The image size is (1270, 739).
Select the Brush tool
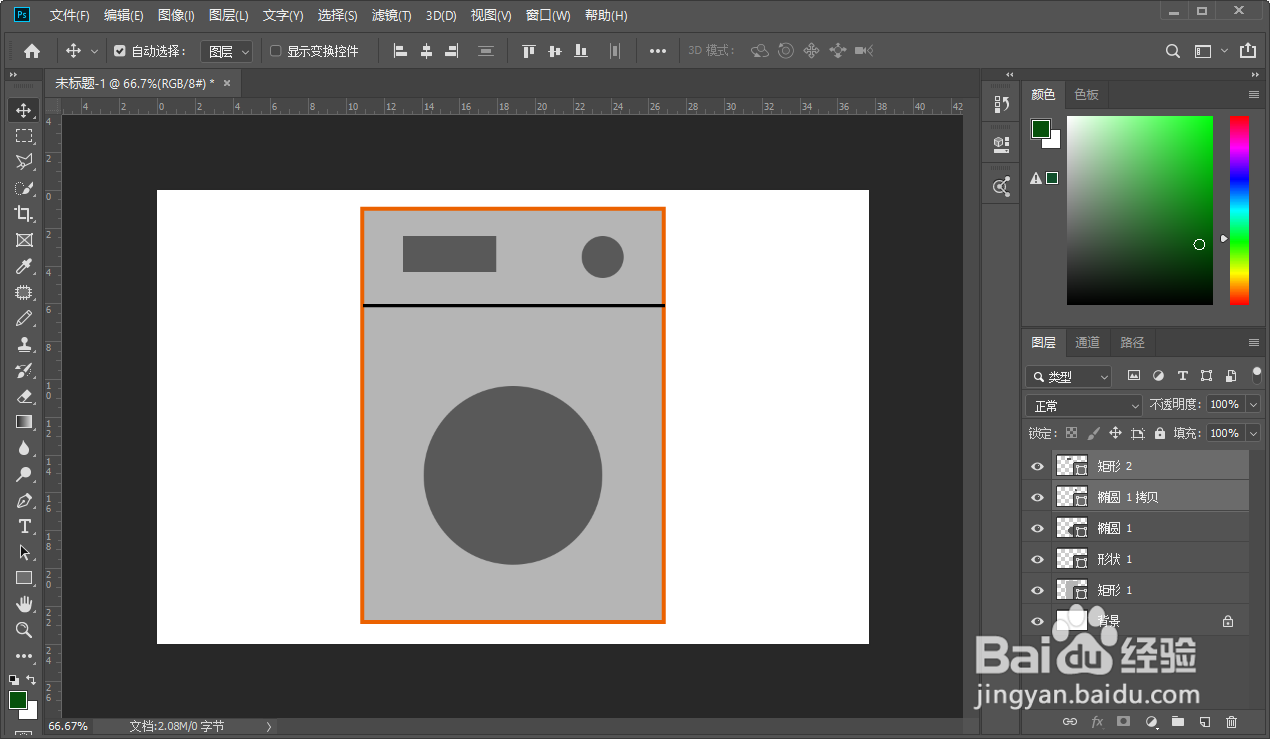pyautogui.click(x=24, y=318)
